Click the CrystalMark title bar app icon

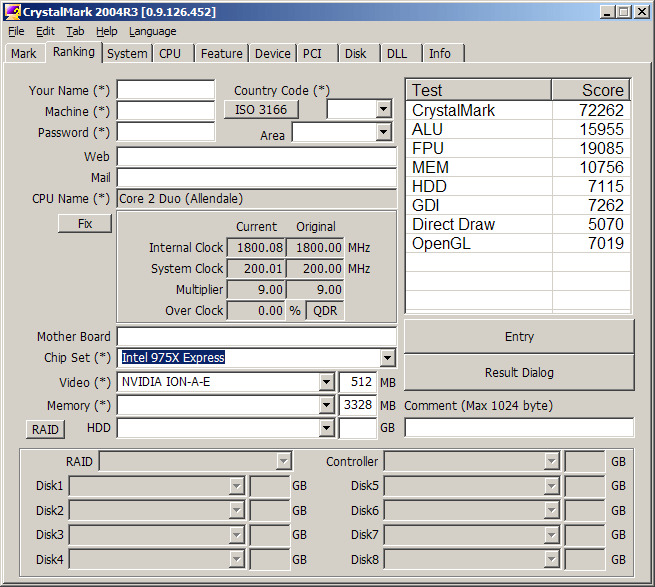coord(13,12)
